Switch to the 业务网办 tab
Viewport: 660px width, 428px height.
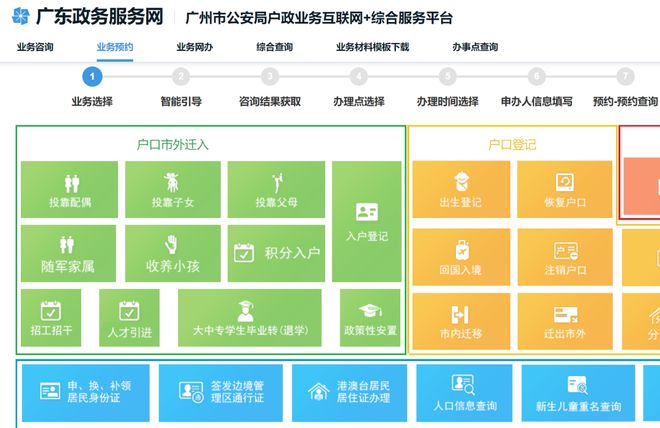pyautogui.click(x=194, y=47)
